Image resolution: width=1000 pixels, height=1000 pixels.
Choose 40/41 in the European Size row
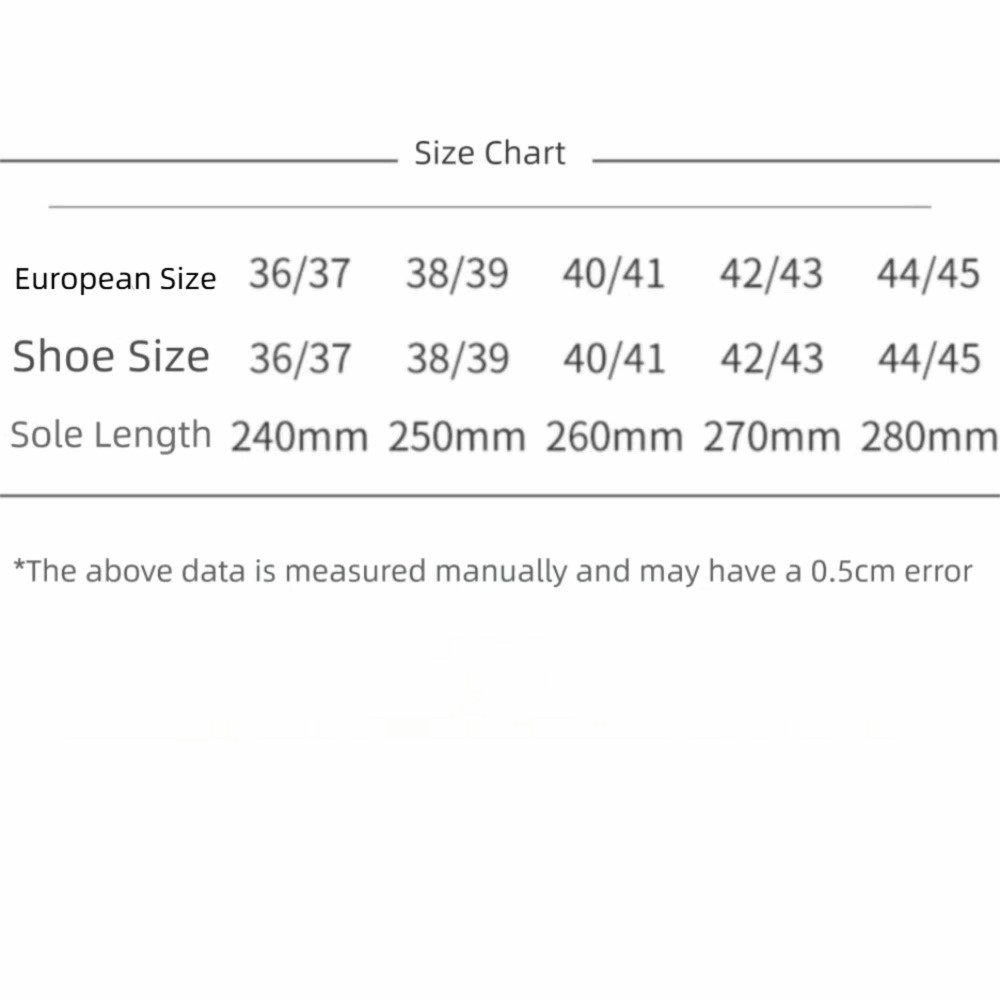pyautogui.click(x=613, y=274)
